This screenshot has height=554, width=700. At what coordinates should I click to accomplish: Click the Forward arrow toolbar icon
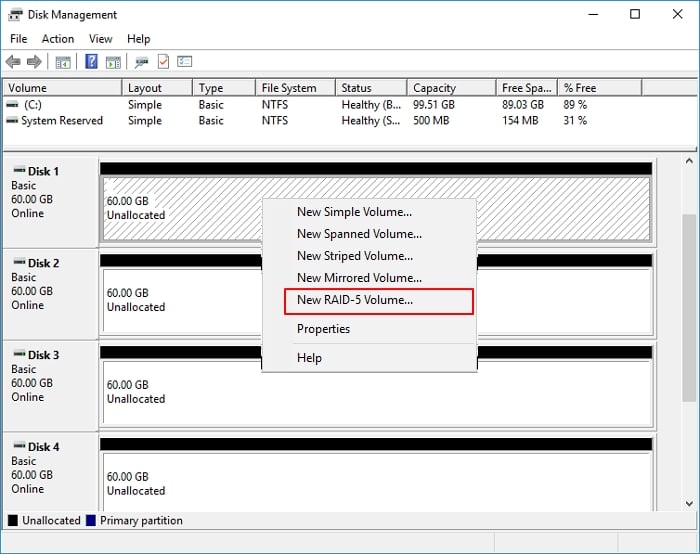(35, 62)
